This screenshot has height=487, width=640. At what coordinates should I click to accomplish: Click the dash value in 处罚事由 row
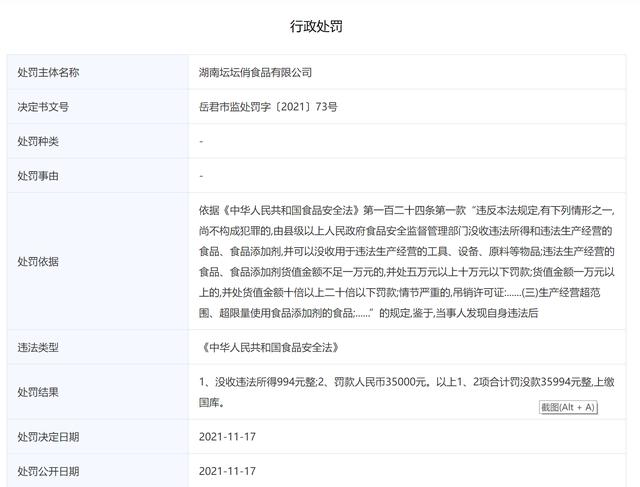[201, 176]
